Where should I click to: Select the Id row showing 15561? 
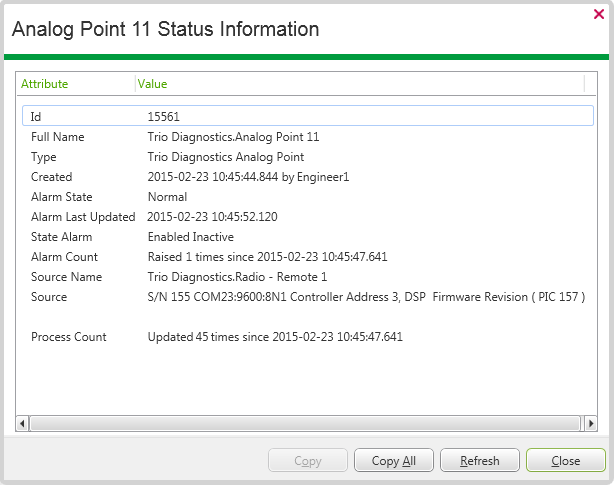click(x=300, y=117)
